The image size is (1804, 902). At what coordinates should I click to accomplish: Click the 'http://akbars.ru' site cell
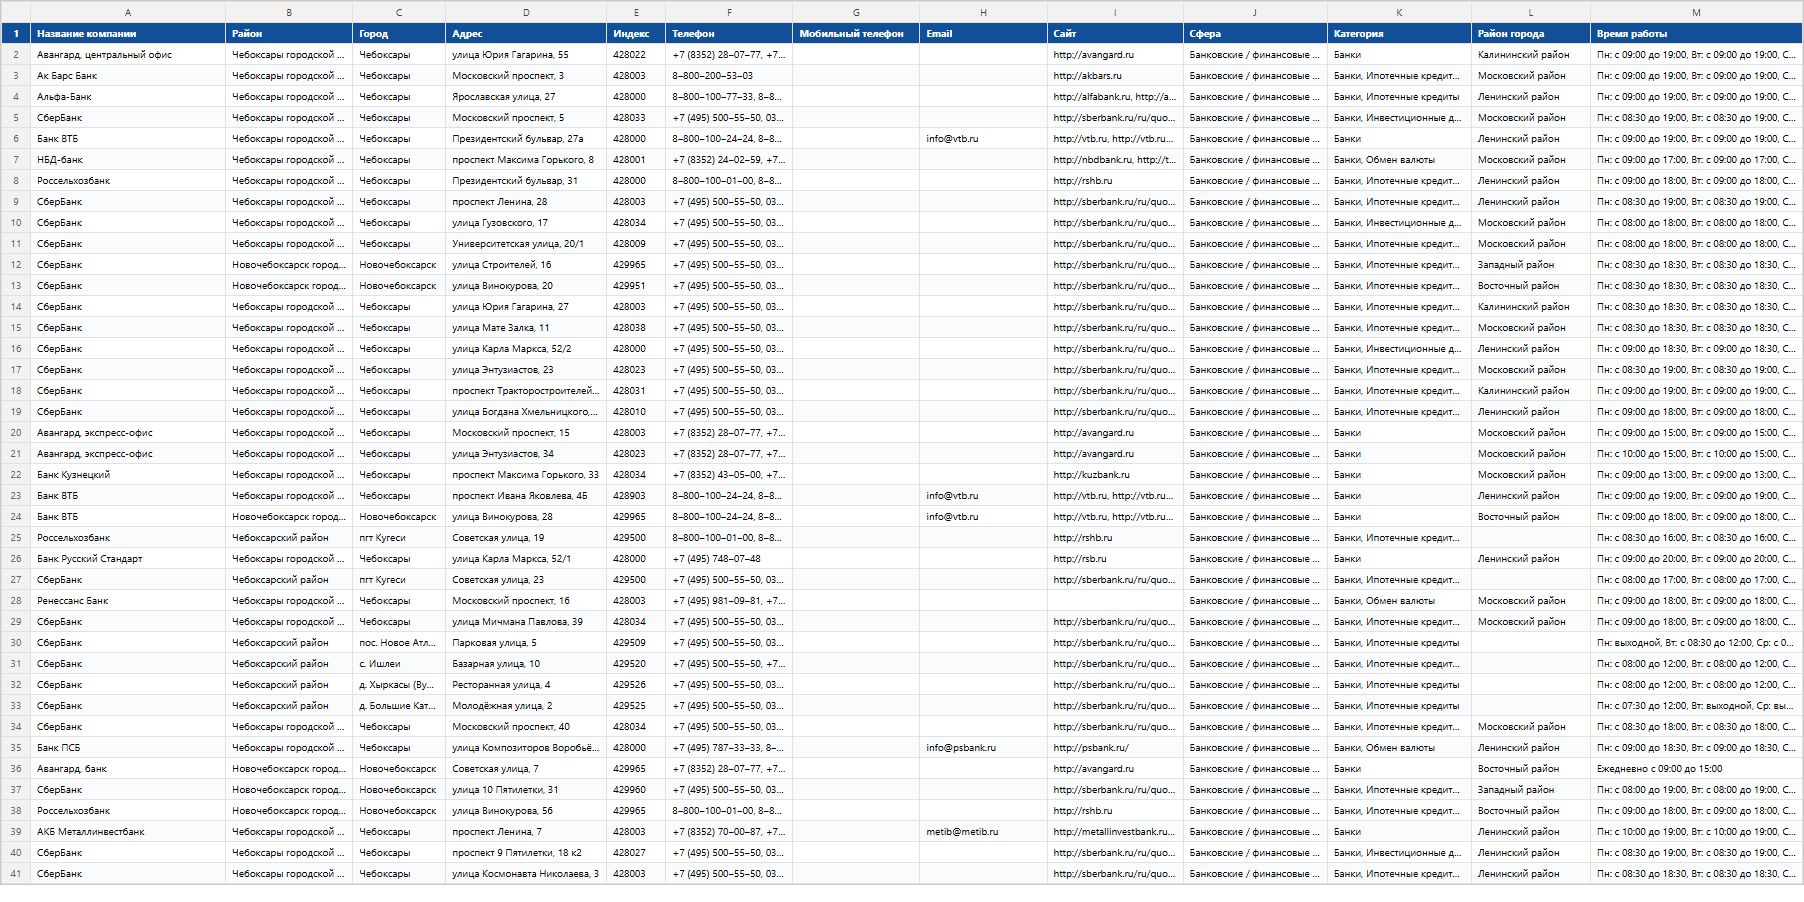(x=1115, y=76)
